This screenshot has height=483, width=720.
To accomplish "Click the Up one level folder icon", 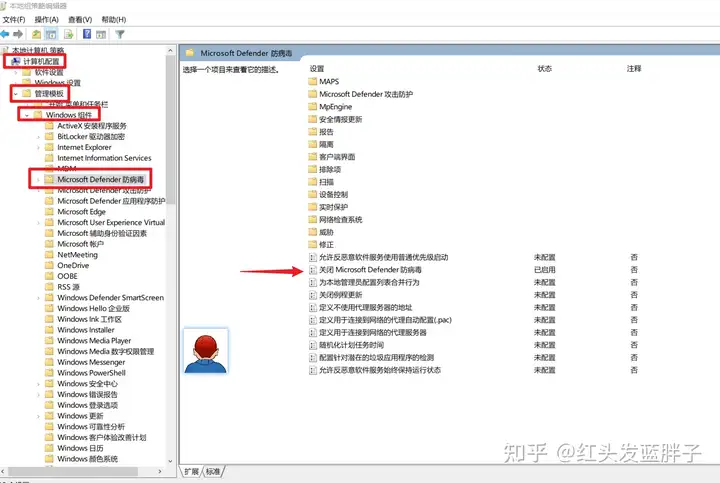I will pyautogui.click(x=36, y=34).
